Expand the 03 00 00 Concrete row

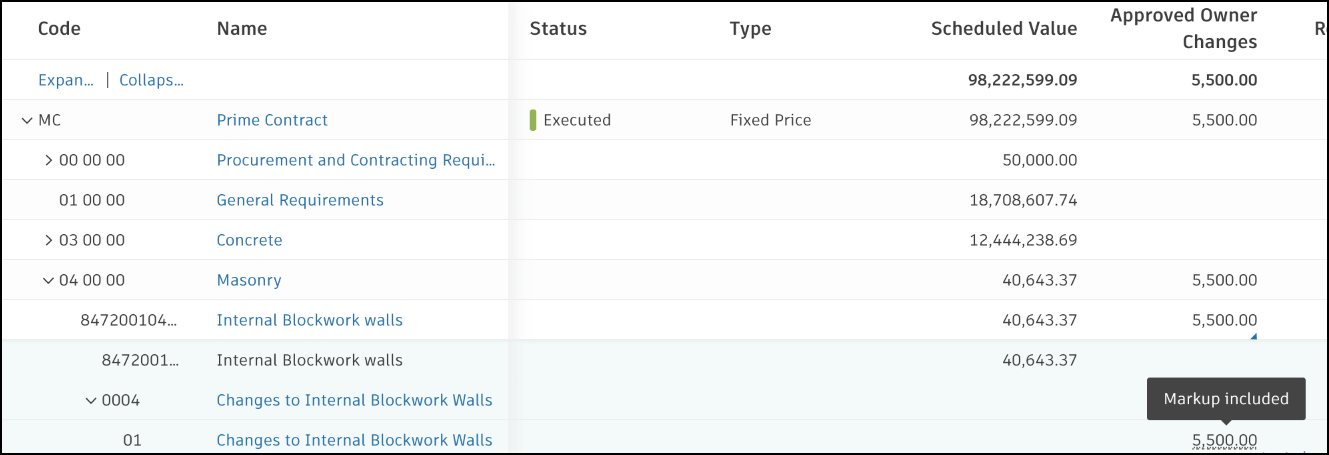coord(48,240)
